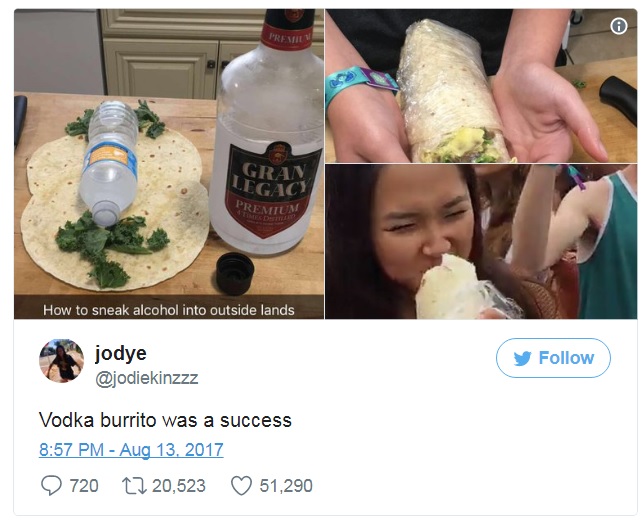Viewport: 644px width, 525px height.
Task: Click the Follow text label
Action: (x=566, y=358)
